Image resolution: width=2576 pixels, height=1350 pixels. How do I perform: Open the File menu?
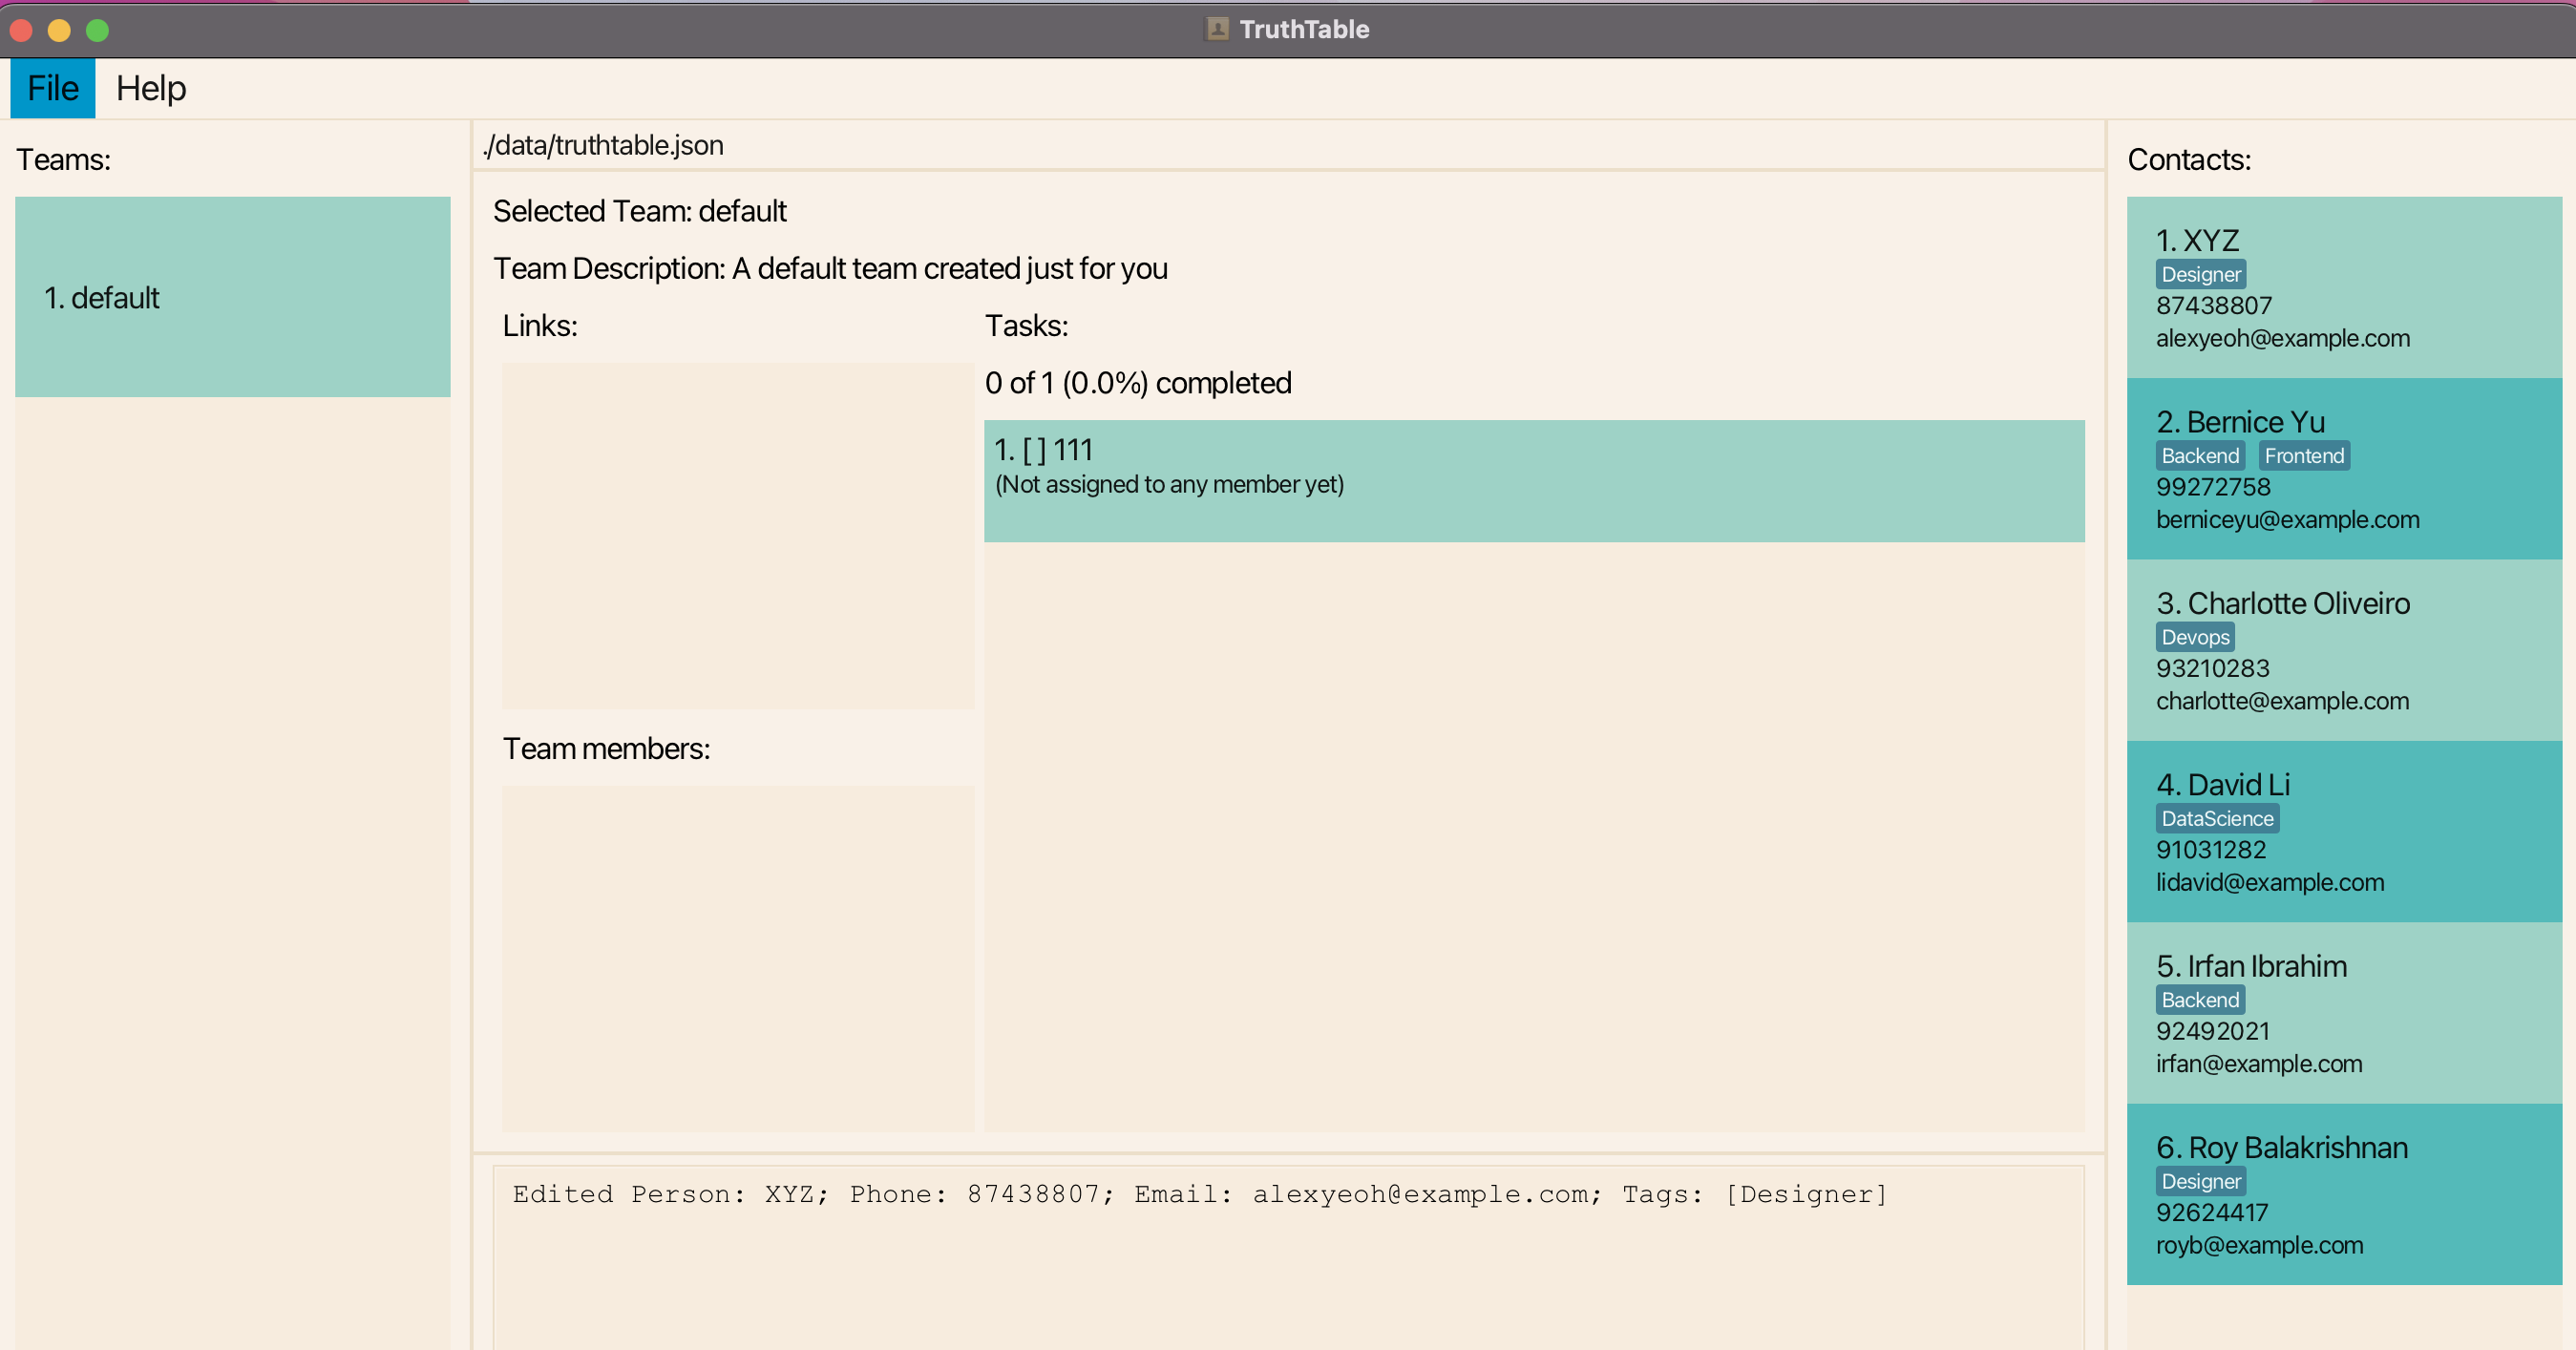[x=52, y=88]
